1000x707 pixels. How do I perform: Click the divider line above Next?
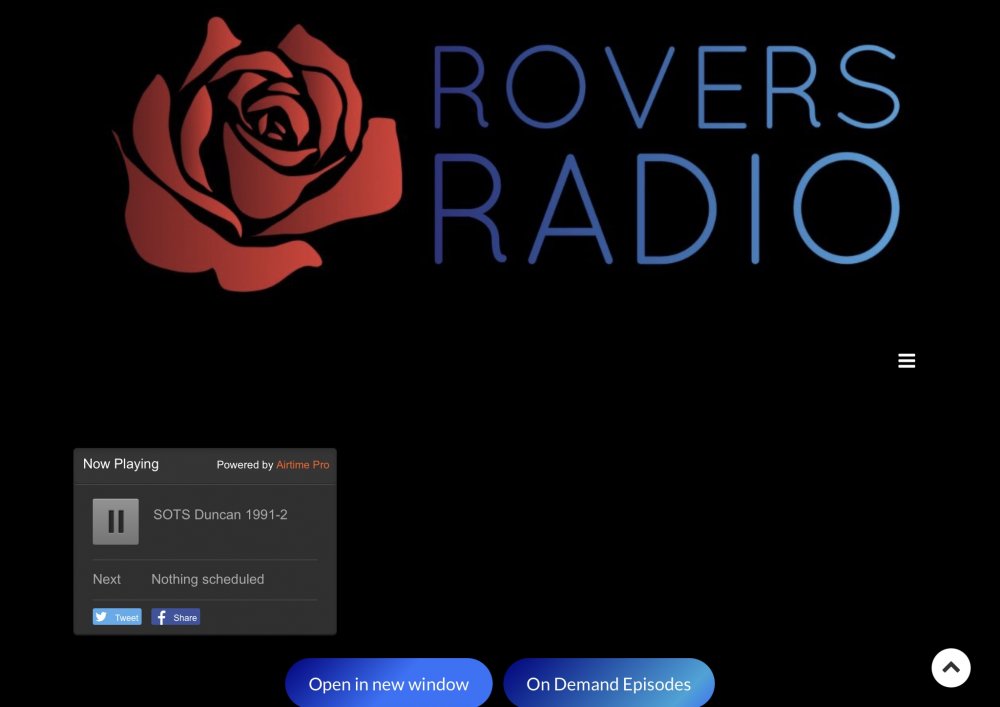205,559
